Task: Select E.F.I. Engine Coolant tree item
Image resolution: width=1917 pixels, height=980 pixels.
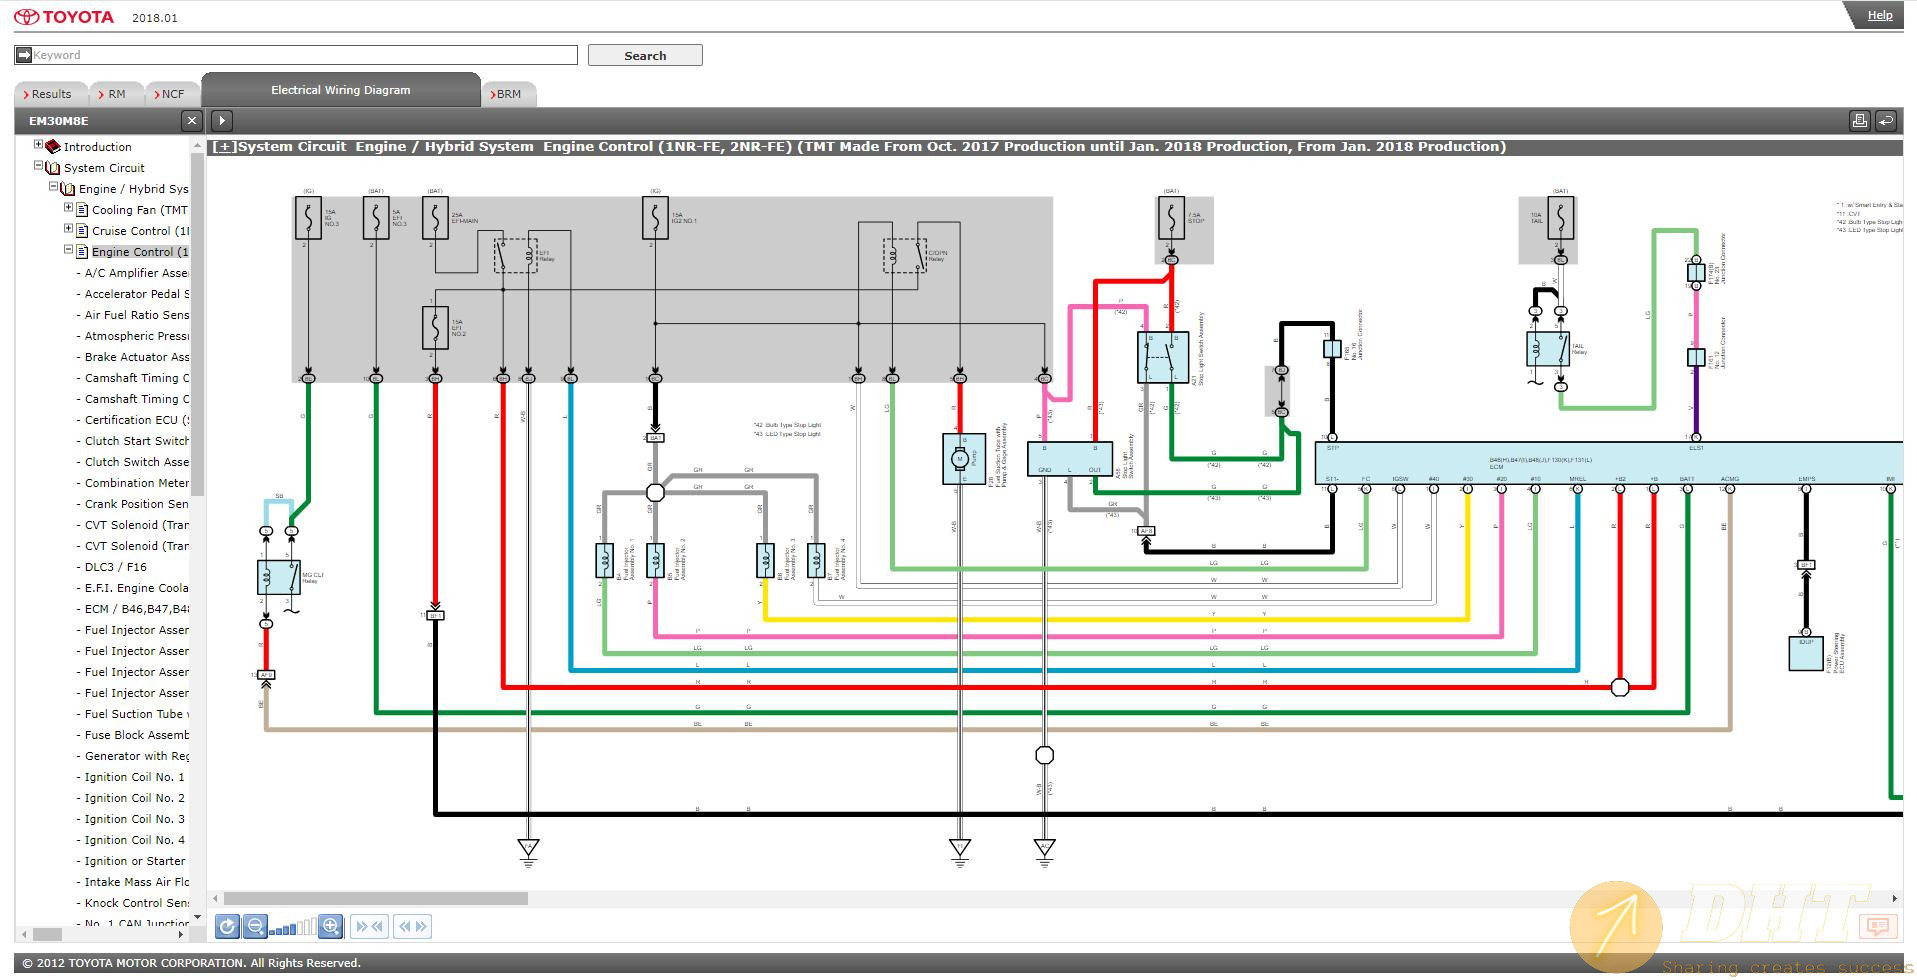Action: 136,588
